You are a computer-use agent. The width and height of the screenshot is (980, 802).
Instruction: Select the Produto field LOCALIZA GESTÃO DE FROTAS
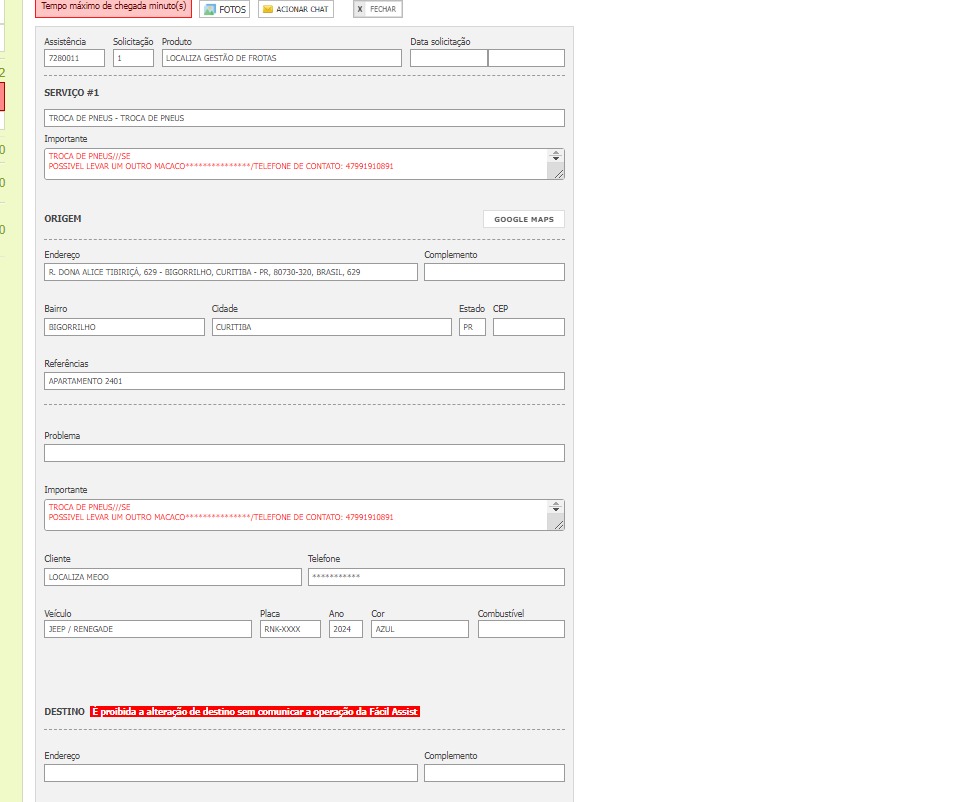coord(282,58)
